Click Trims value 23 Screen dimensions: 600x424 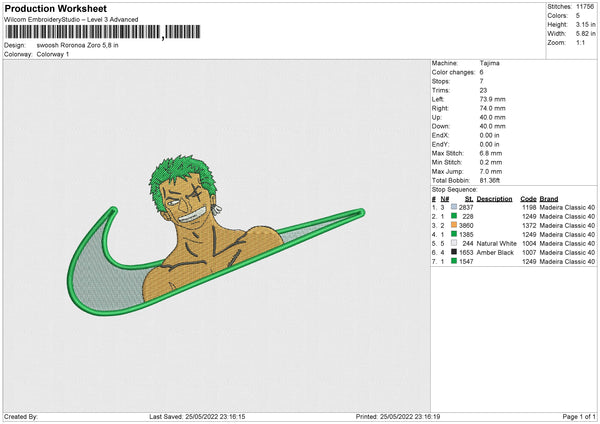483,90
